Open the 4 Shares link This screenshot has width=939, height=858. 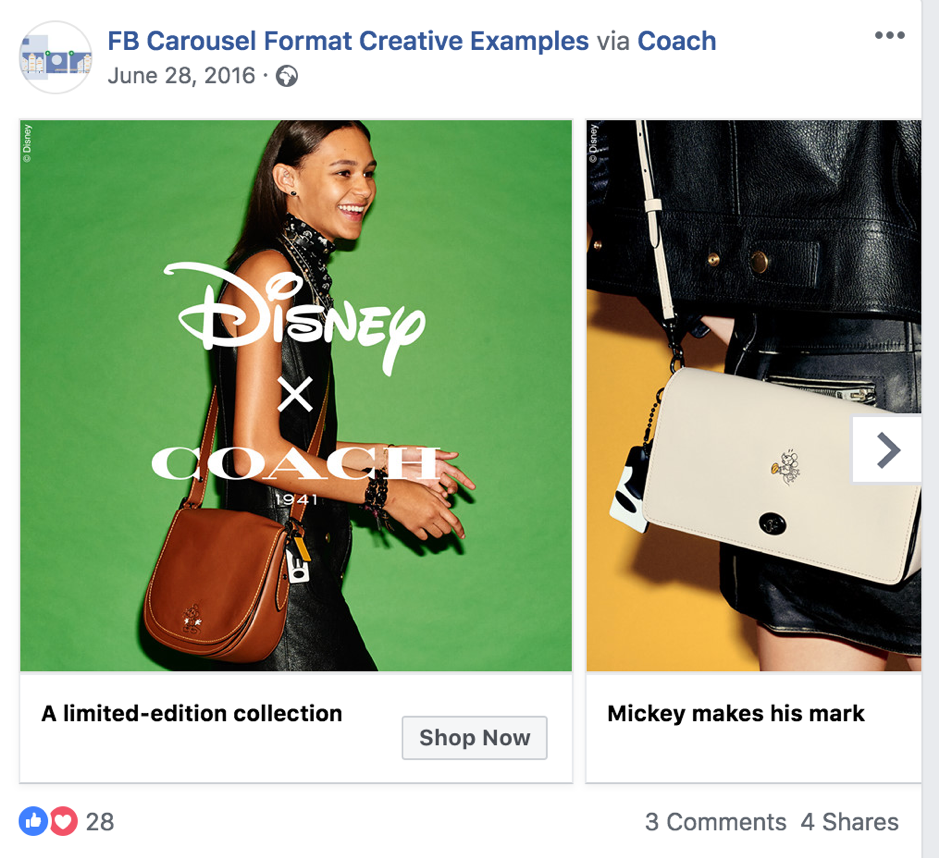pyautogui.click(x=849, y=822)
